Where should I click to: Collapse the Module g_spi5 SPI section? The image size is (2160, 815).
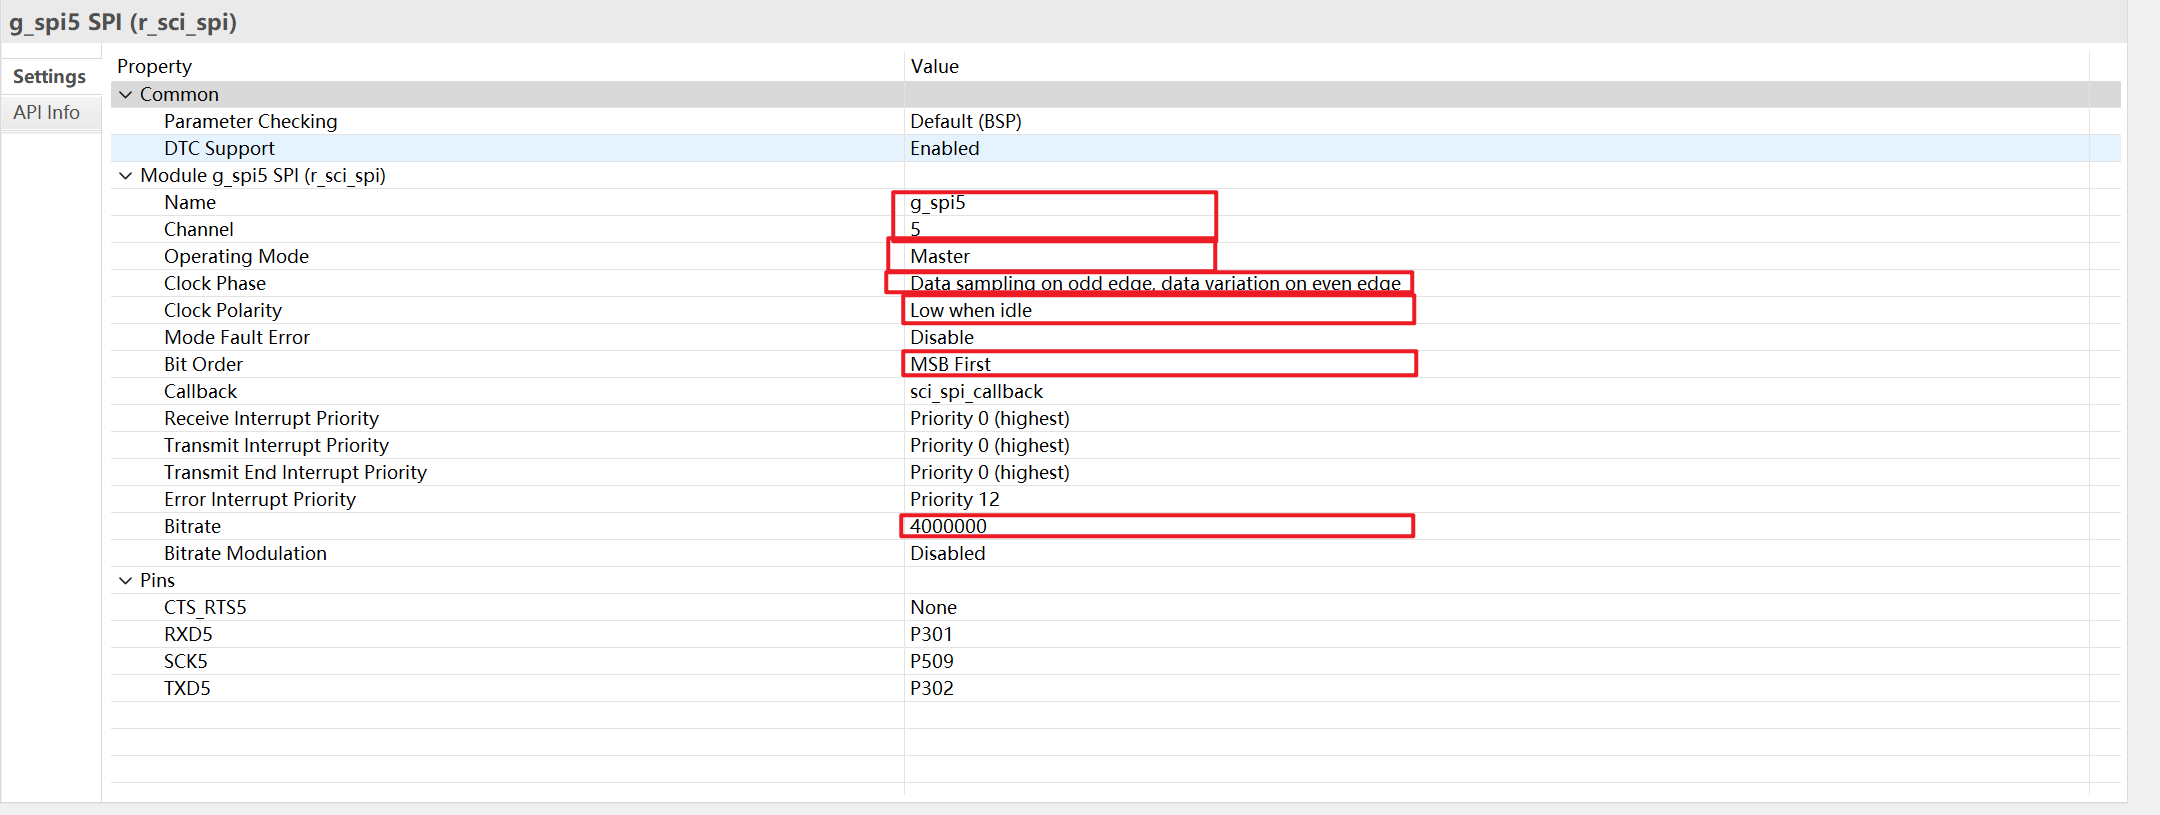(126, 176)
